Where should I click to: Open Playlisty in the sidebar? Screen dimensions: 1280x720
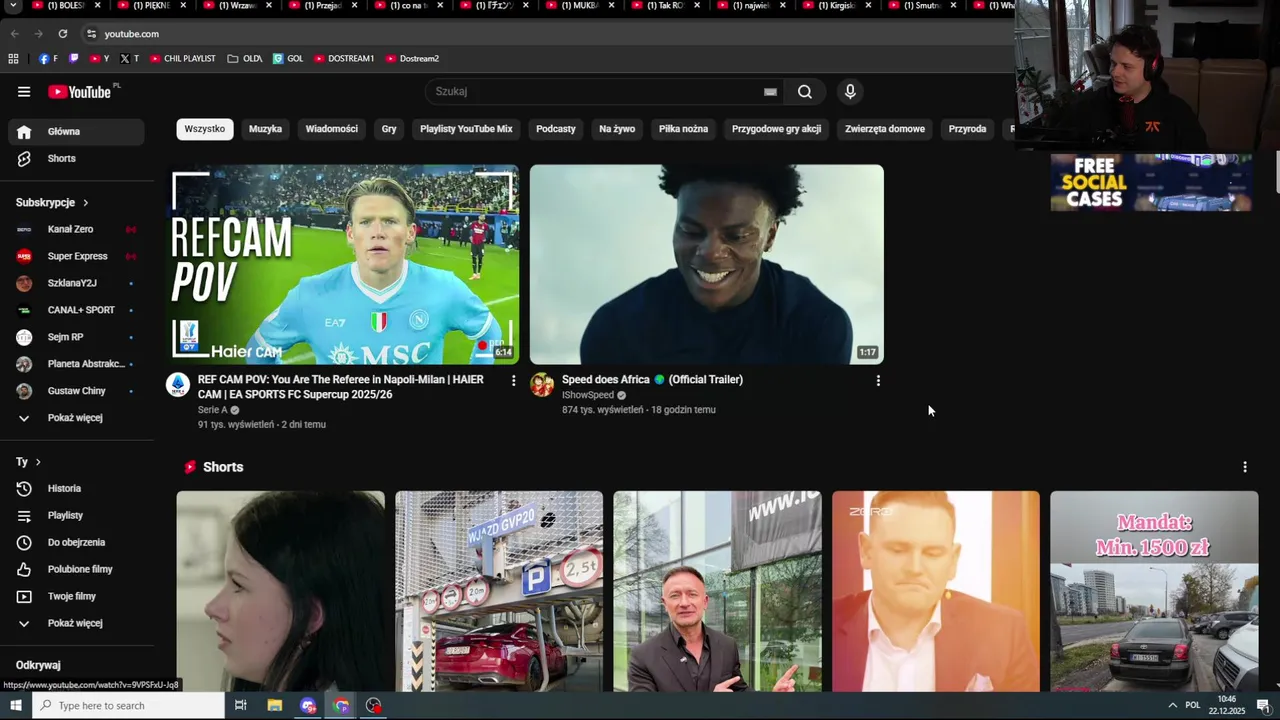click(x=76, y=516)
